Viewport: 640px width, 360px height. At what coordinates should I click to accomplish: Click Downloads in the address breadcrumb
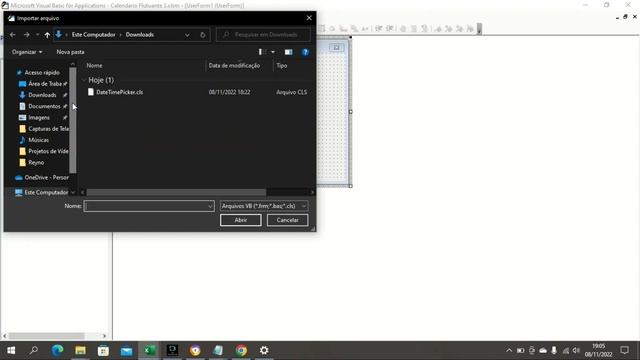tap(140, 35)
